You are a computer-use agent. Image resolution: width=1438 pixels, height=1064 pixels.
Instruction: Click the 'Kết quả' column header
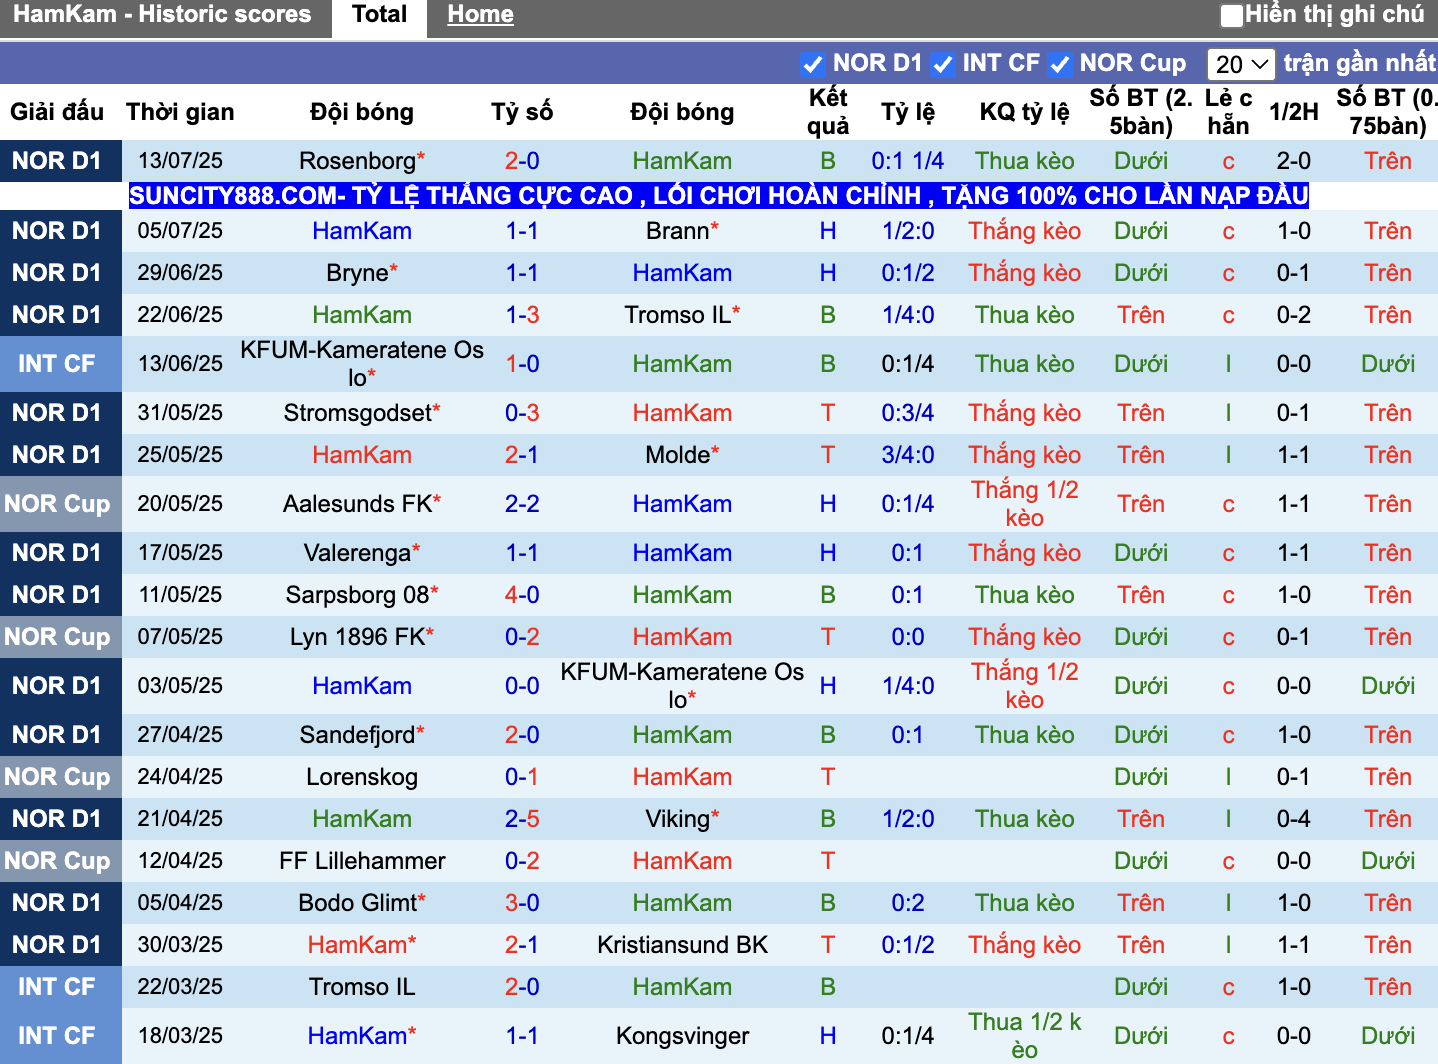[828, 112]
